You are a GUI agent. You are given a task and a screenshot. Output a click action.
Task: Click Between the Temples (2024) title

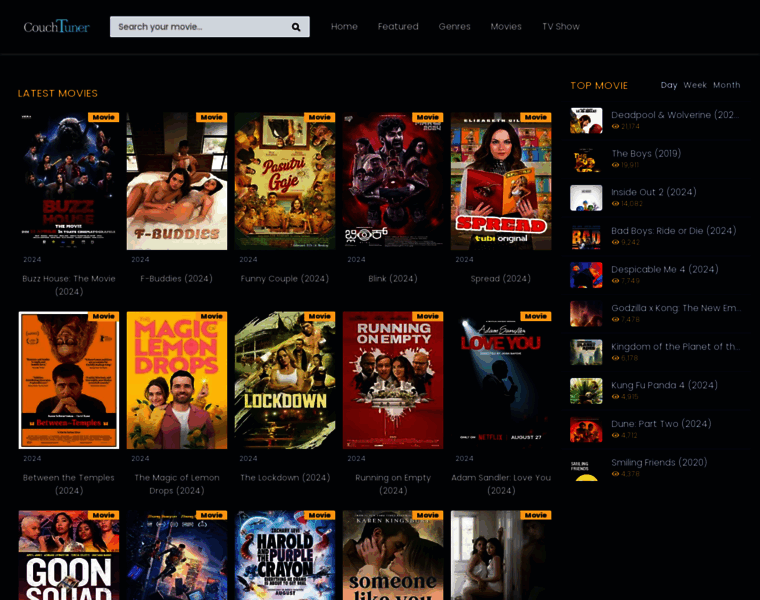69,484
